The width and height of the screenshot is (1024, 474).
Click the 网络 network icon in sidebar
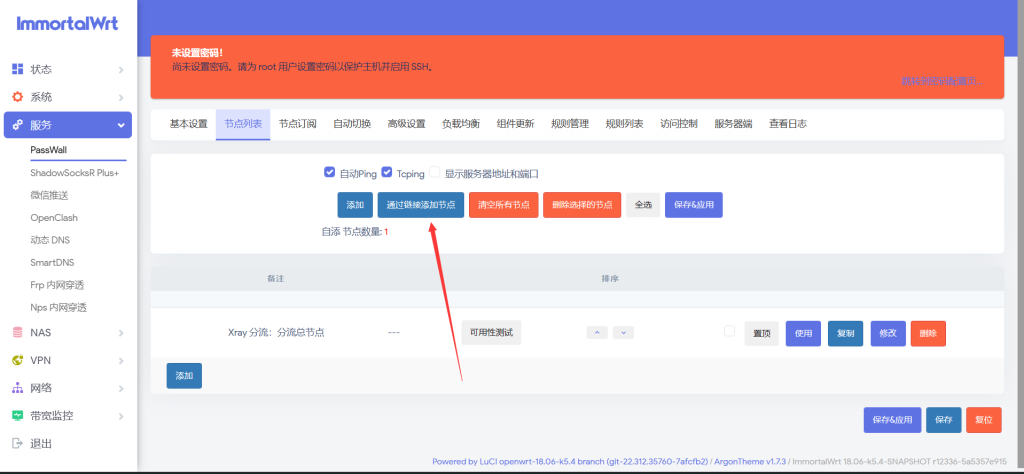coord(17,388)
